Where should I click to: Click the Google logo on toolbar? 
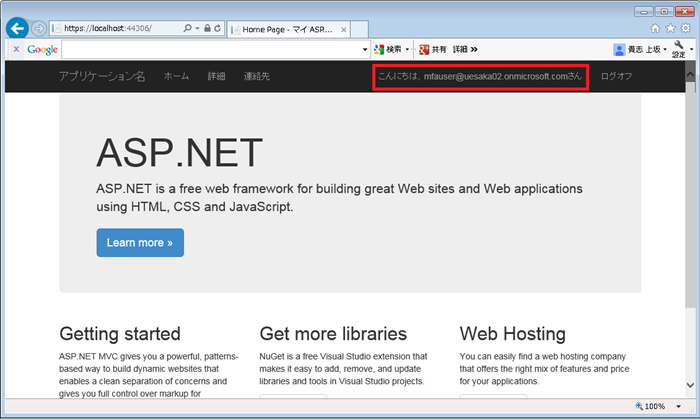click(42, 50)
